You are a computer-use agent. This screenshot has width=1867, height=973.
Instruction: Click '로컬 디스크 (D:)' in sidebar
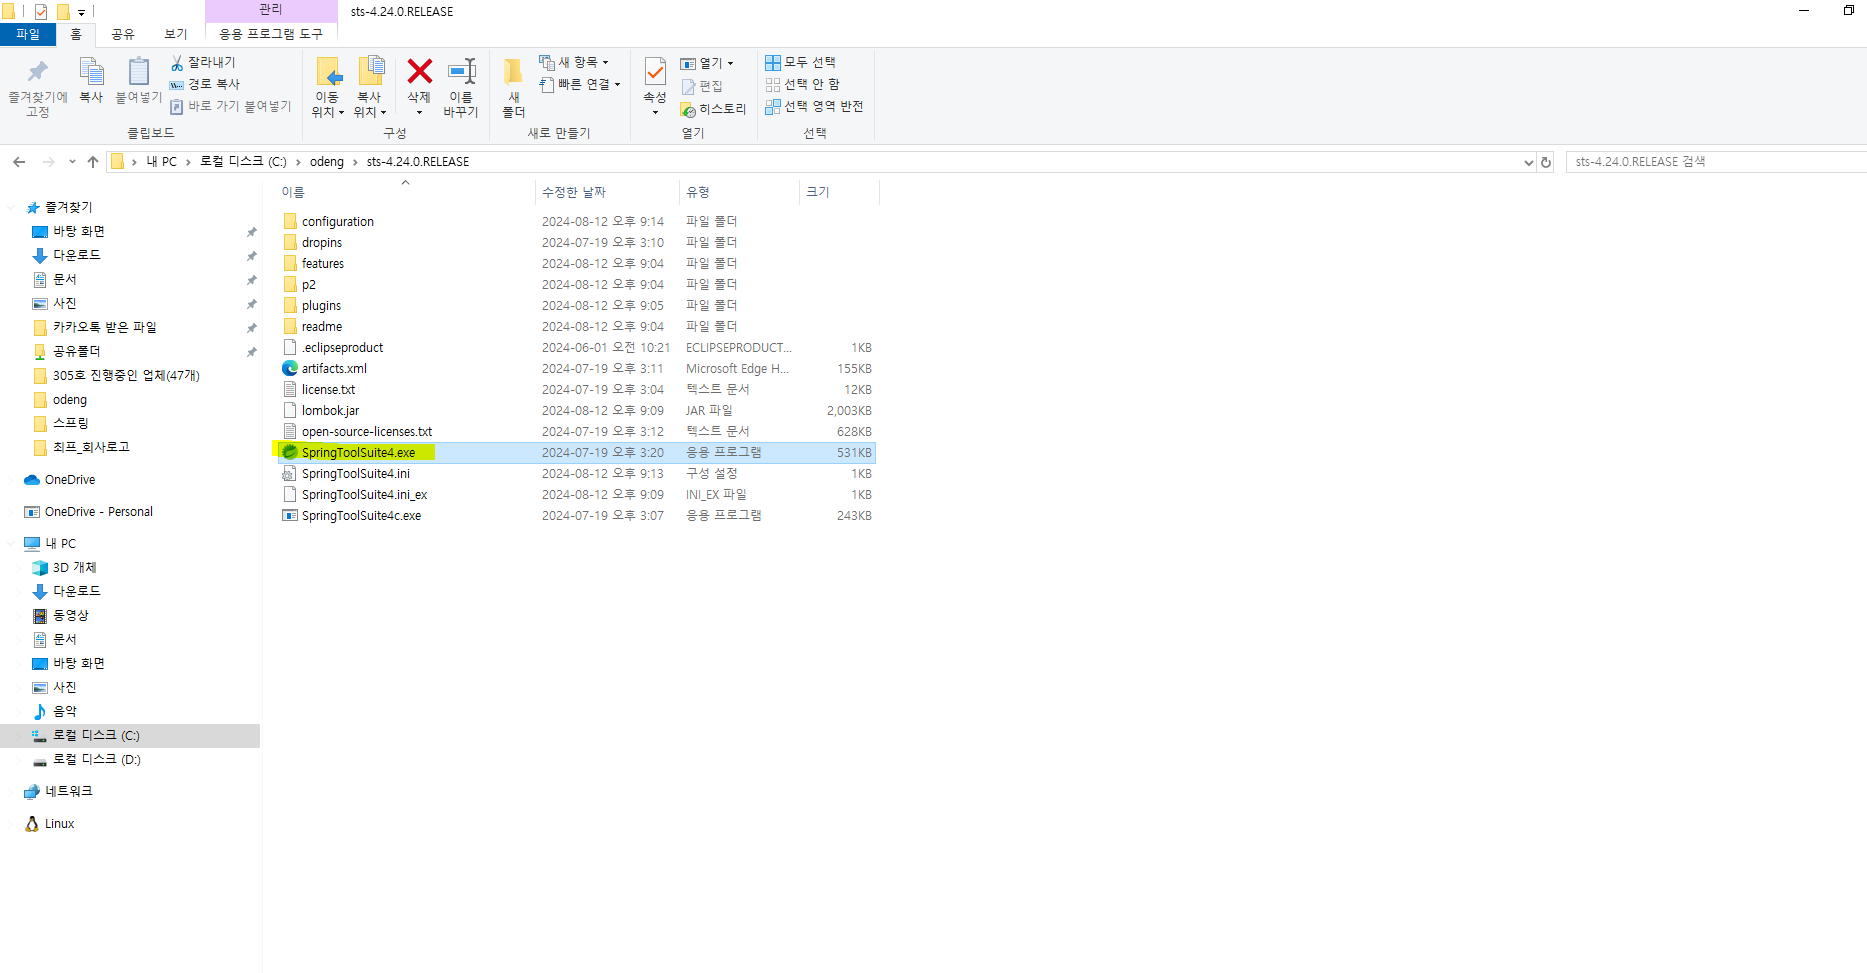click(x=96, y=760)
